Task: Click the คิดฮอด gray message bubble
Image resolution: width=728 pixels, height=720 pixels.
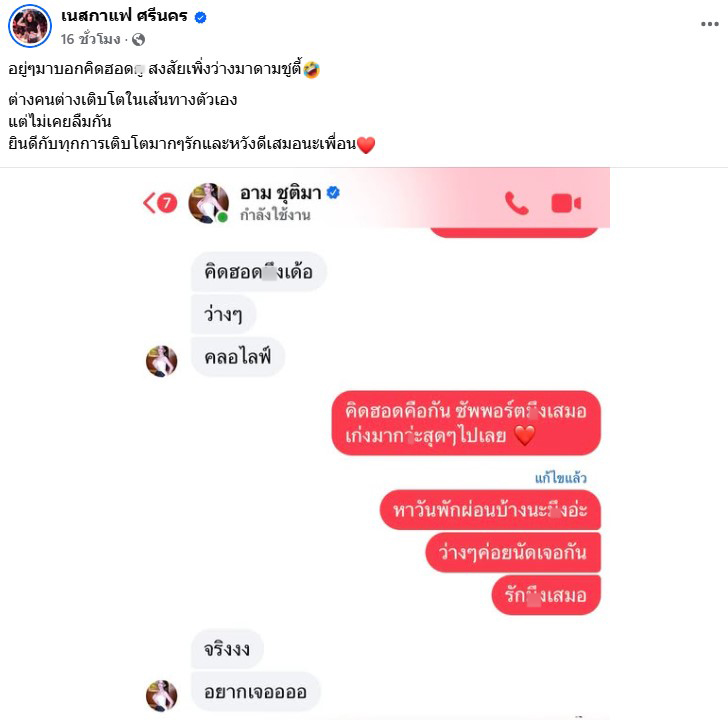Action: (x=259, y=272)
